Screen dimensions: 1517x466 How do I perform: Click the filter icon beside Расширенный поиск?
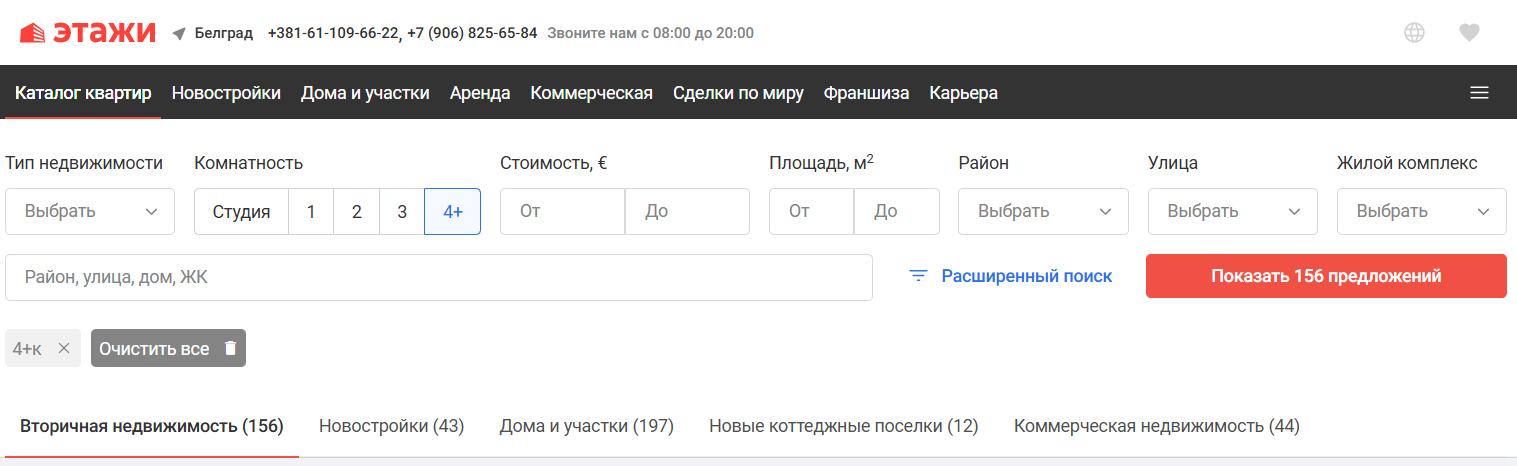[x=918, y=276]
